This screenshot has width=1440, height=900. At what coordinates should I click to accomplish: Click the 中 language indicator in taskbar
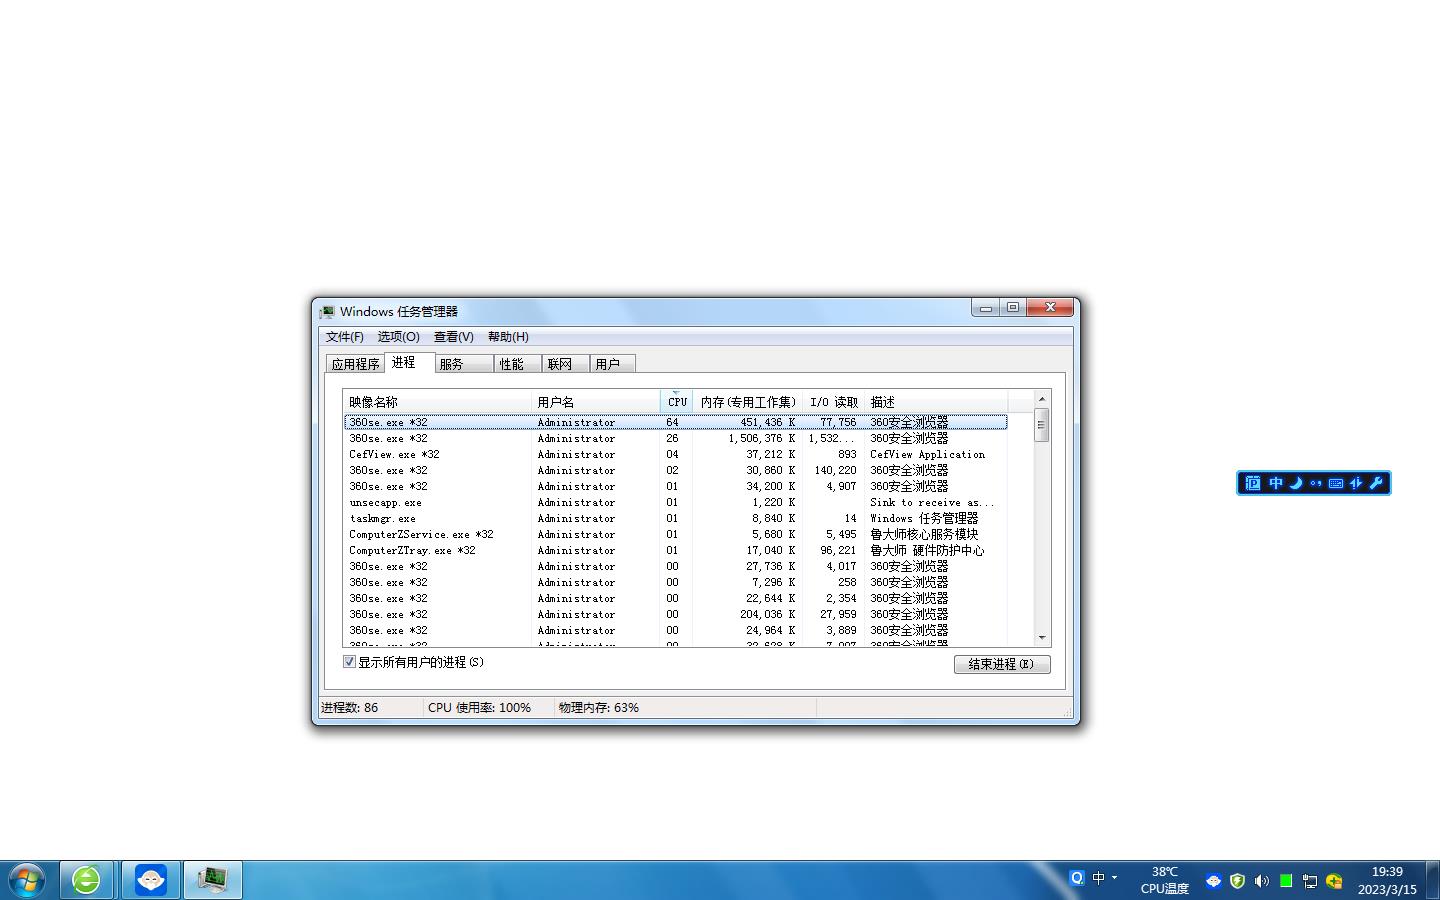pos(1099,878)
